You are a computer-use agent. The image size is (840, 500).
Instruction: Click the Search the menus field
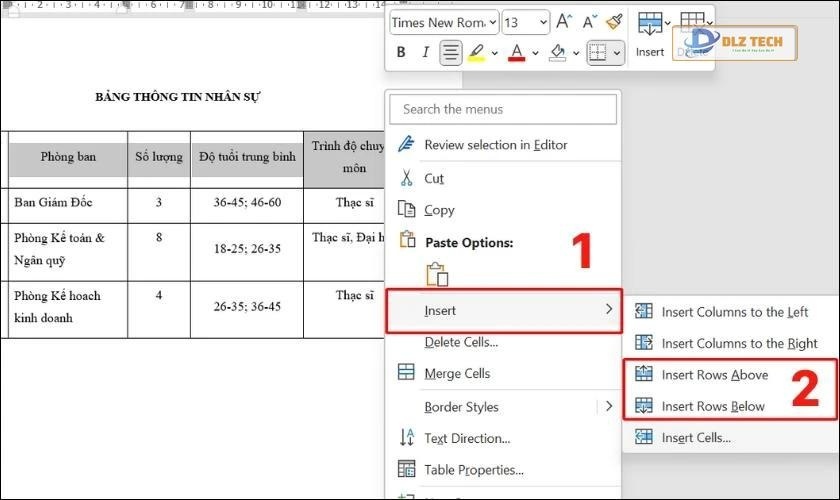[x=503, y=109]
